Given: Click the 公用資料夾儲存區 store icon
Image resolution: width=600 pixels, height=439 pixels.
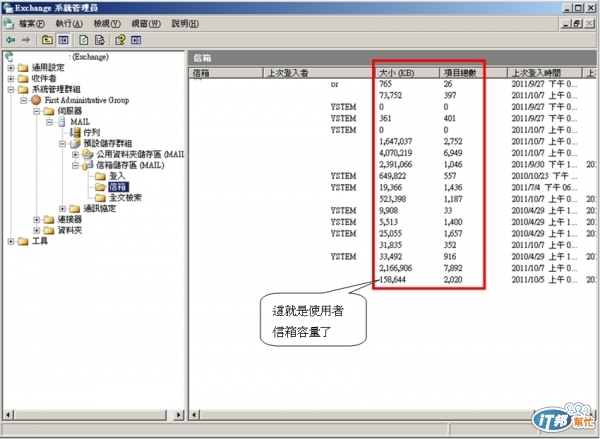Looking at the screenshot, I should pos(88,154).
